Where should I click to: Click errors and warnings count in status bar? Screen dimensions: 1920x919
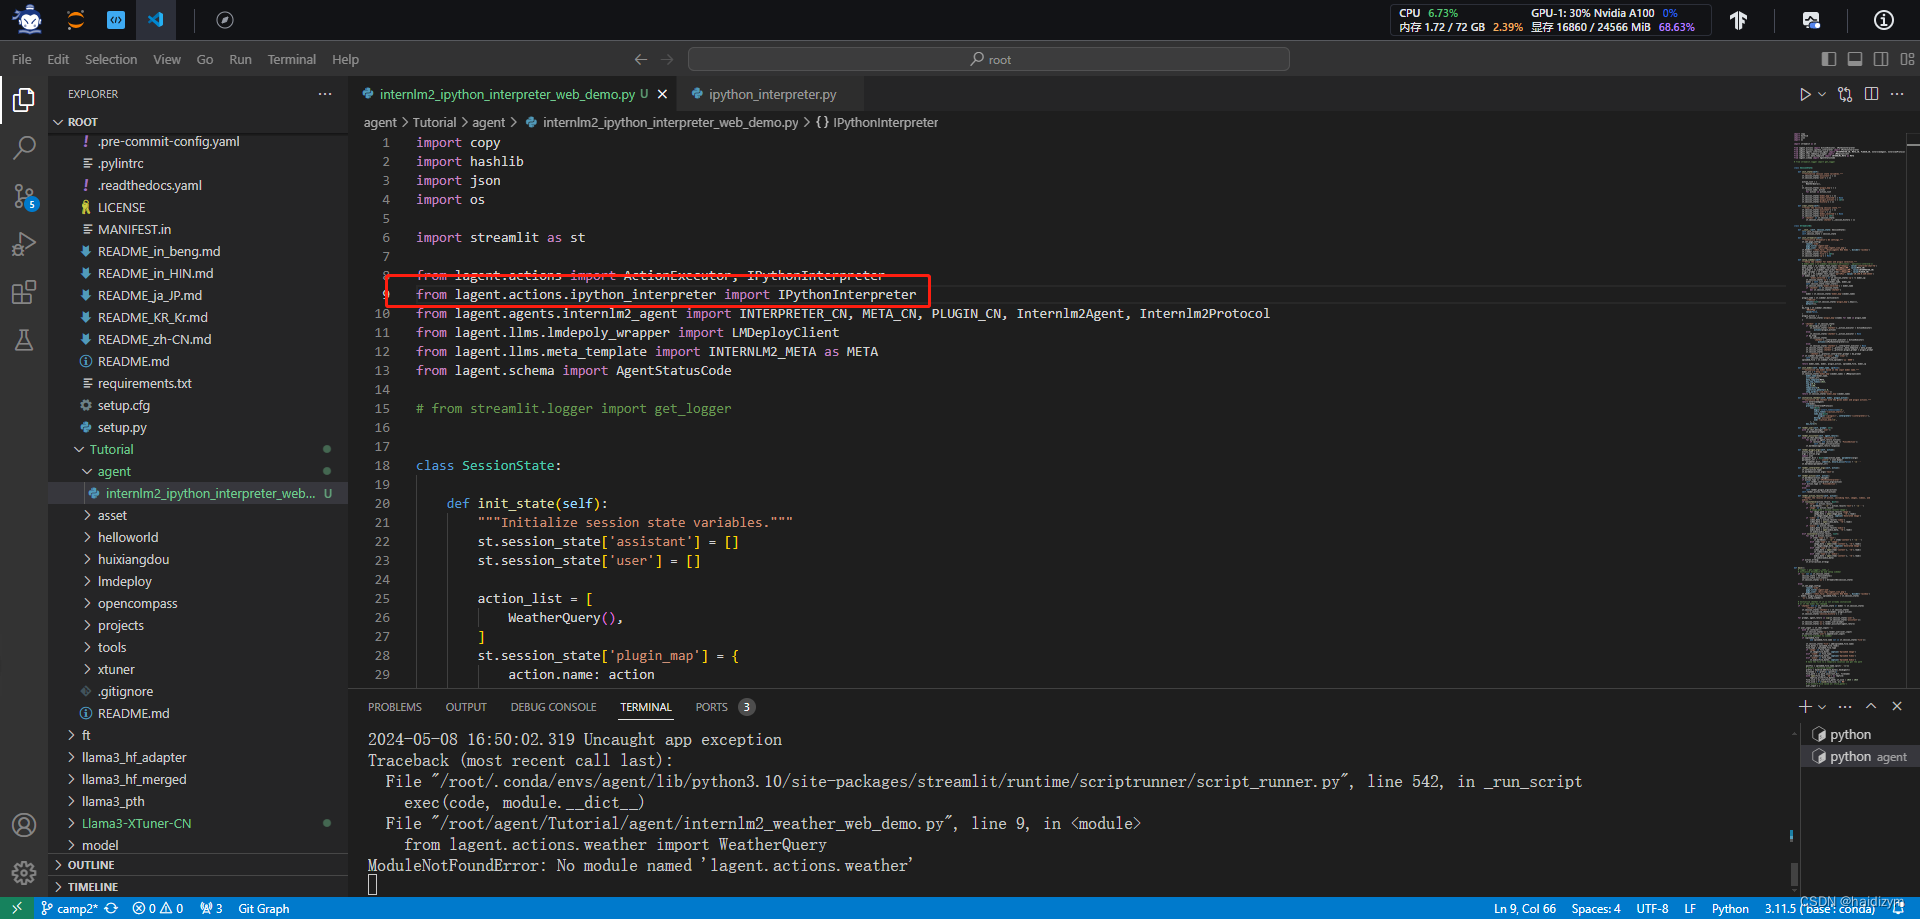click(x=158, y=908)
